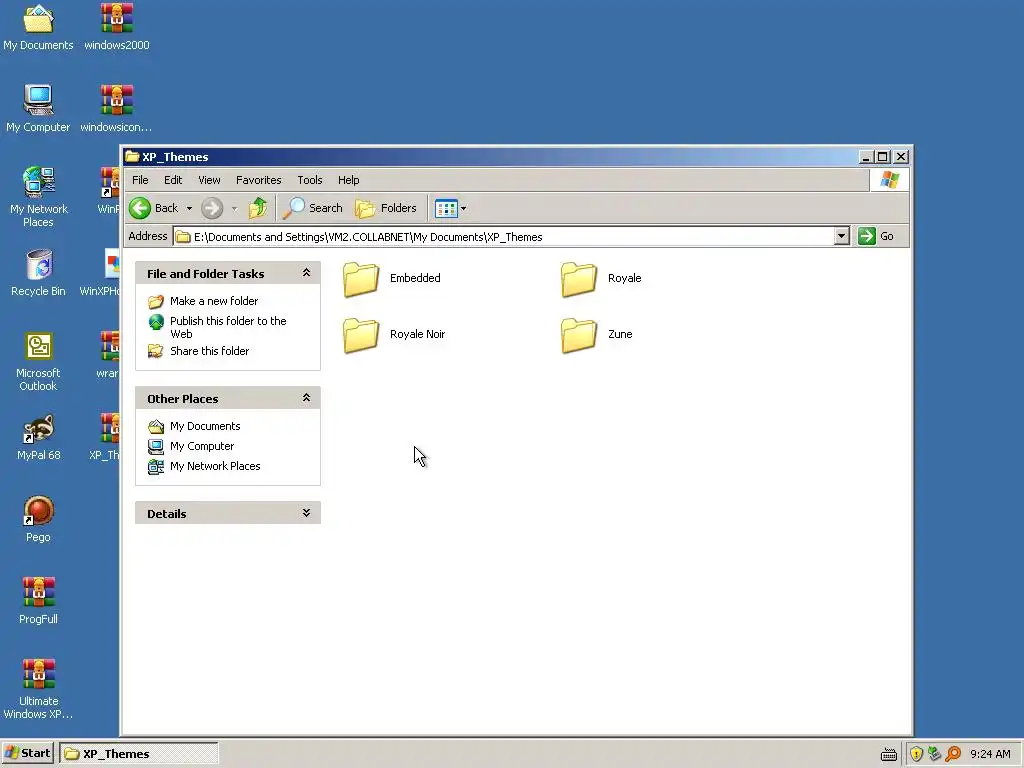Select the Embedded folder
This screenshot has height=768, width=1024.
(x=392, y=279)
